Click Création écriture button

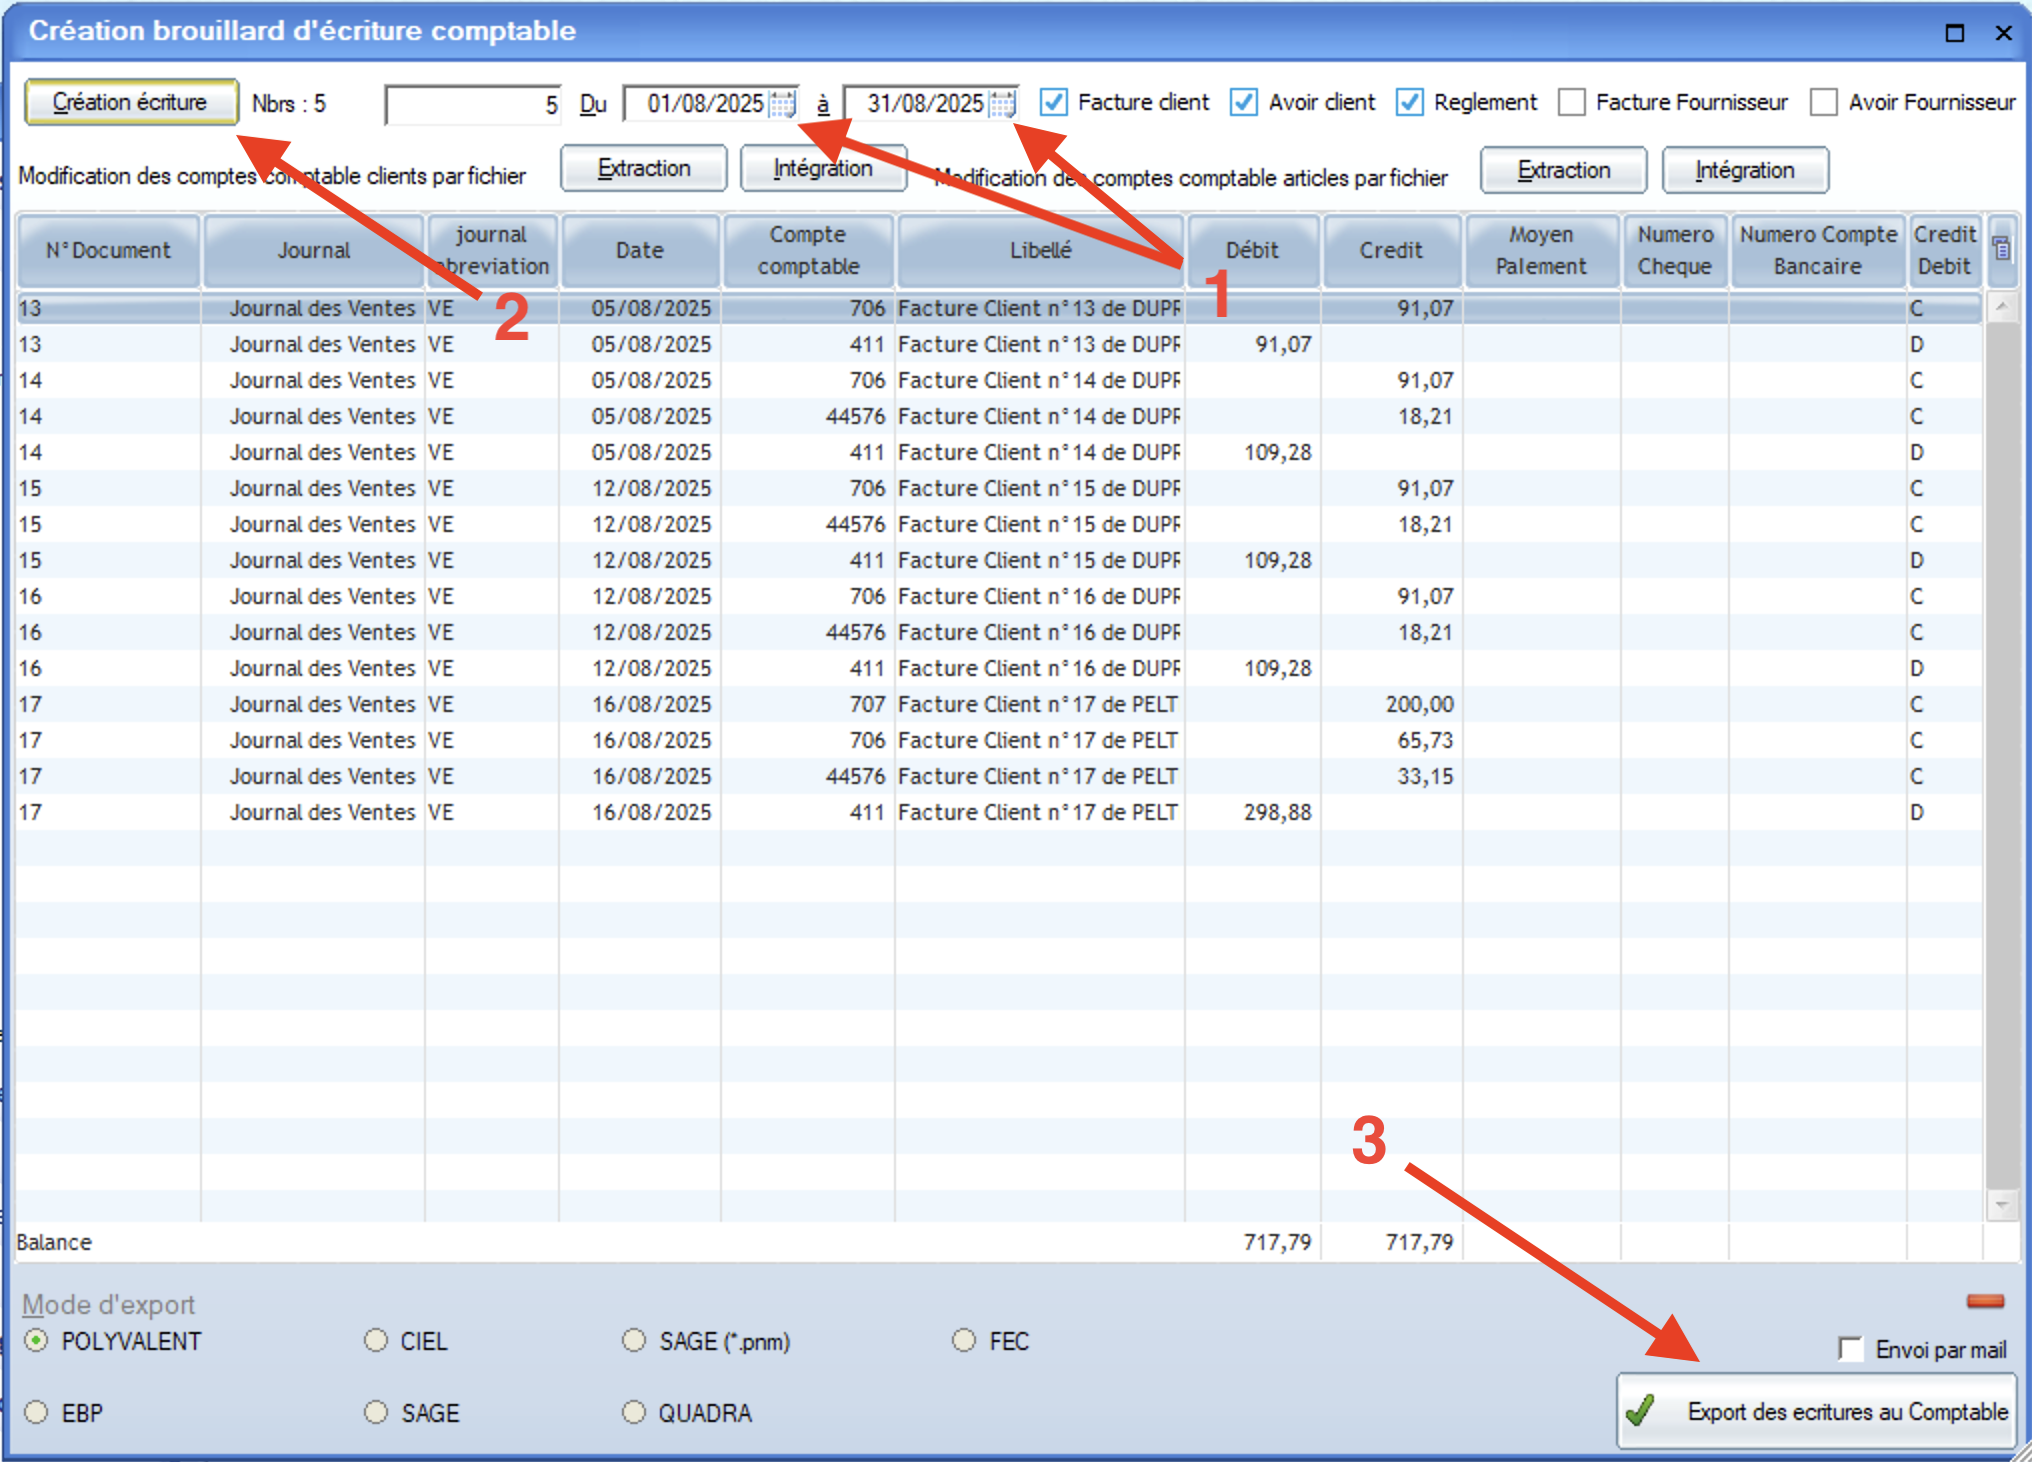pos(131,102)
